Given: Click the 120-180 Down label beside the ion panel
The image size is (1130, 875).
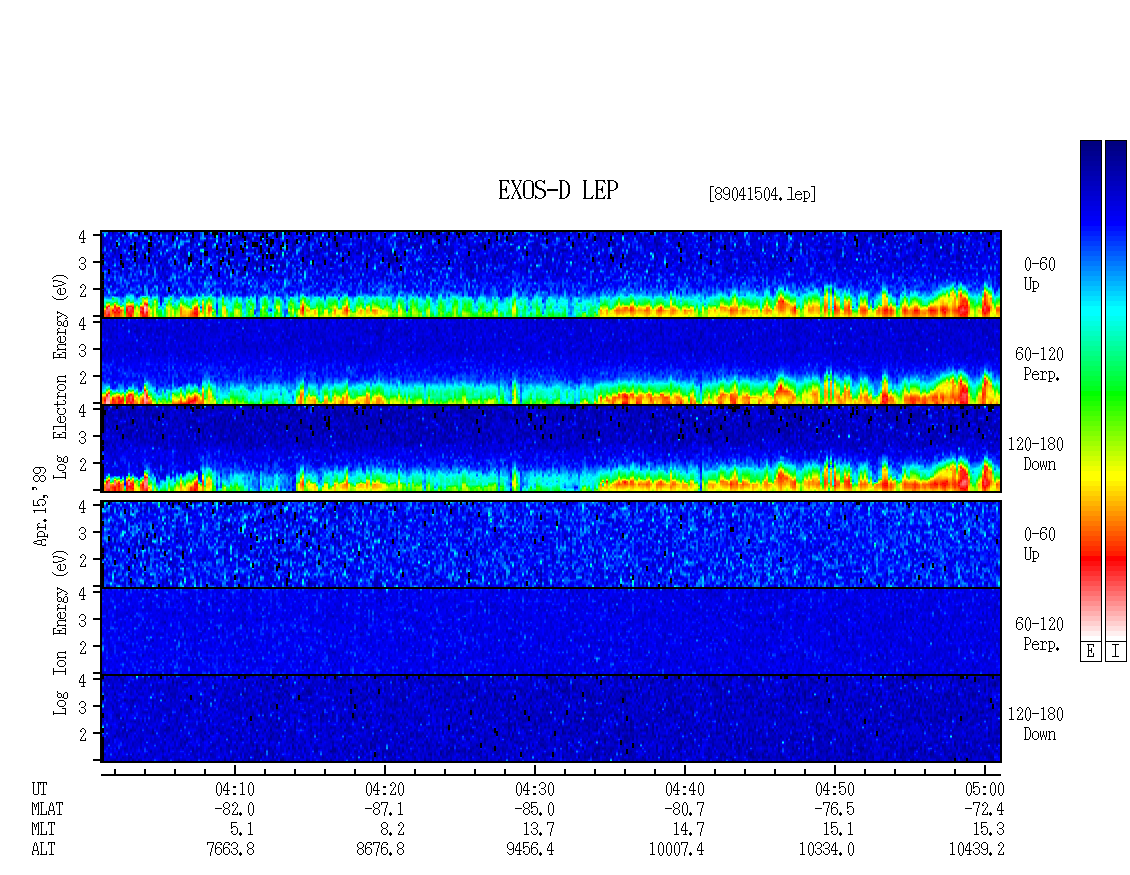Looking at the screenshot, I should click(1036, 724).
